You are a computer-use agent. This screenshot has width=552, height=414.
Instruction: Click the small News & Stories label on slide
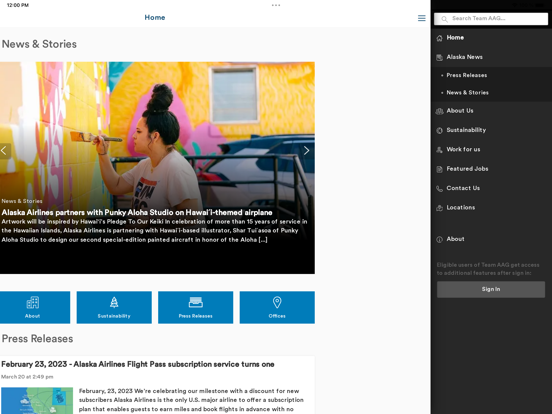tap(22, 201)
